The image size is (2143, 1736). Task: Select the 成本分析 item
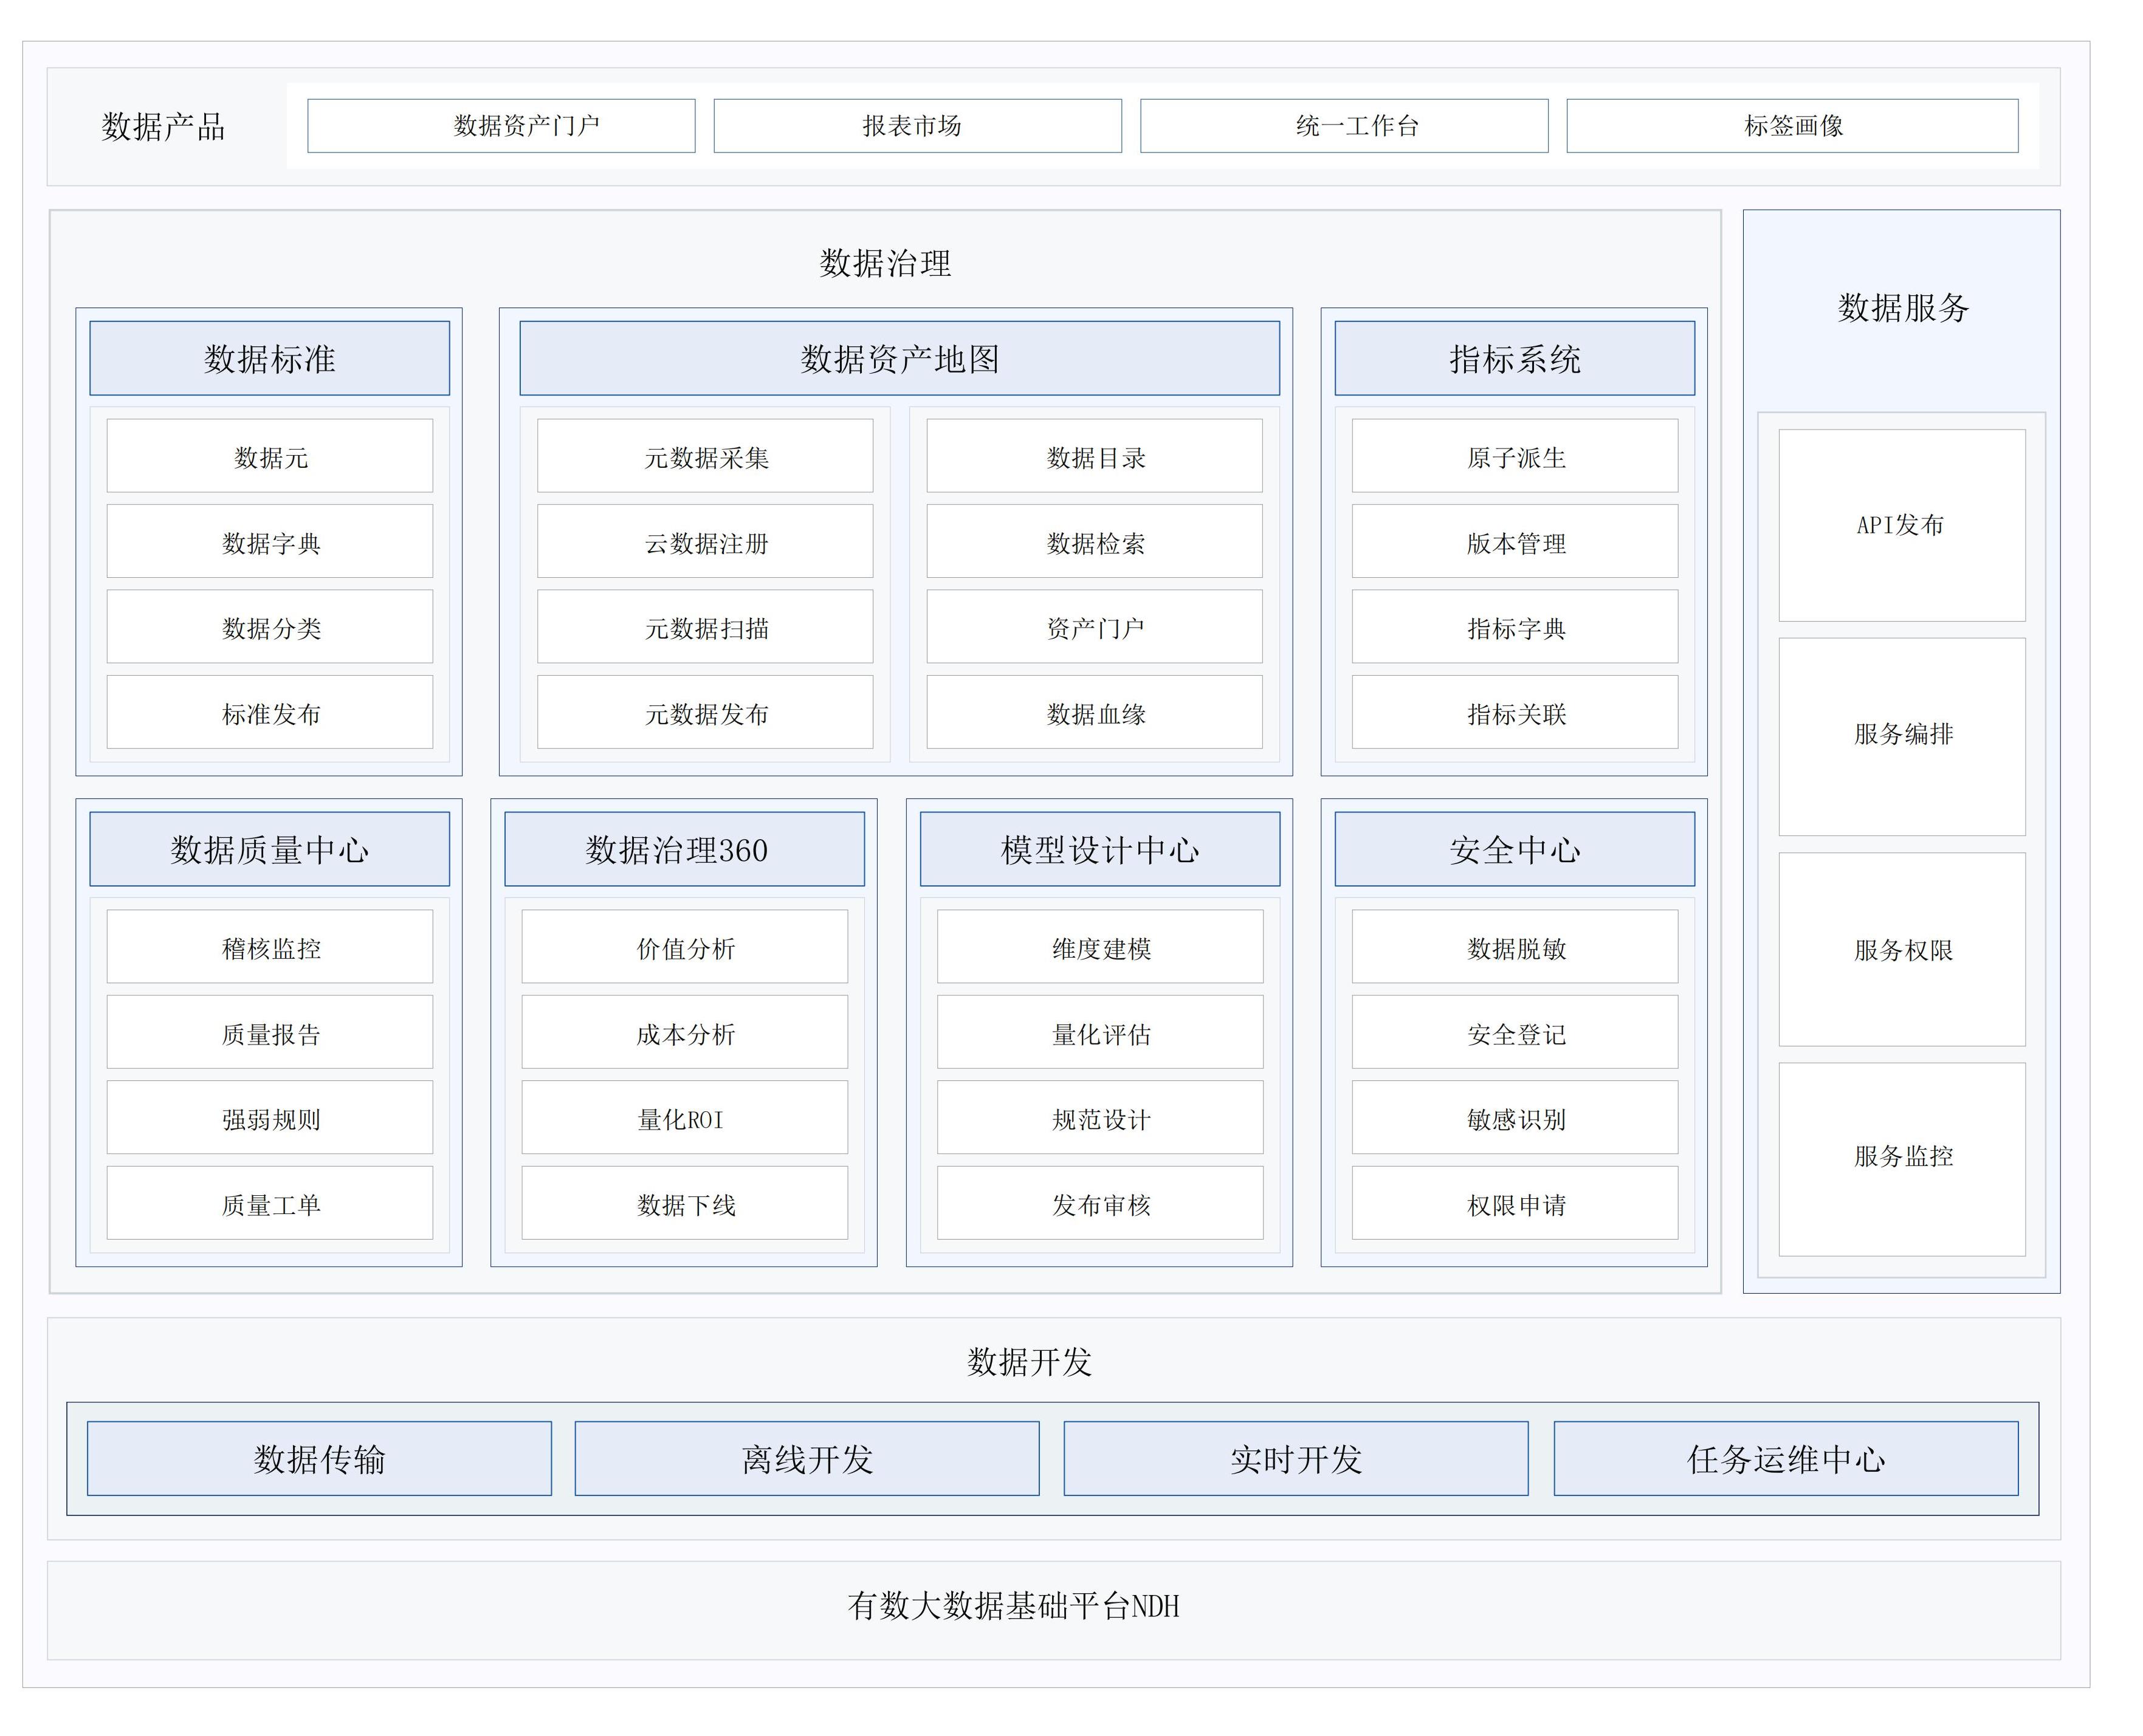[685, 1032]
